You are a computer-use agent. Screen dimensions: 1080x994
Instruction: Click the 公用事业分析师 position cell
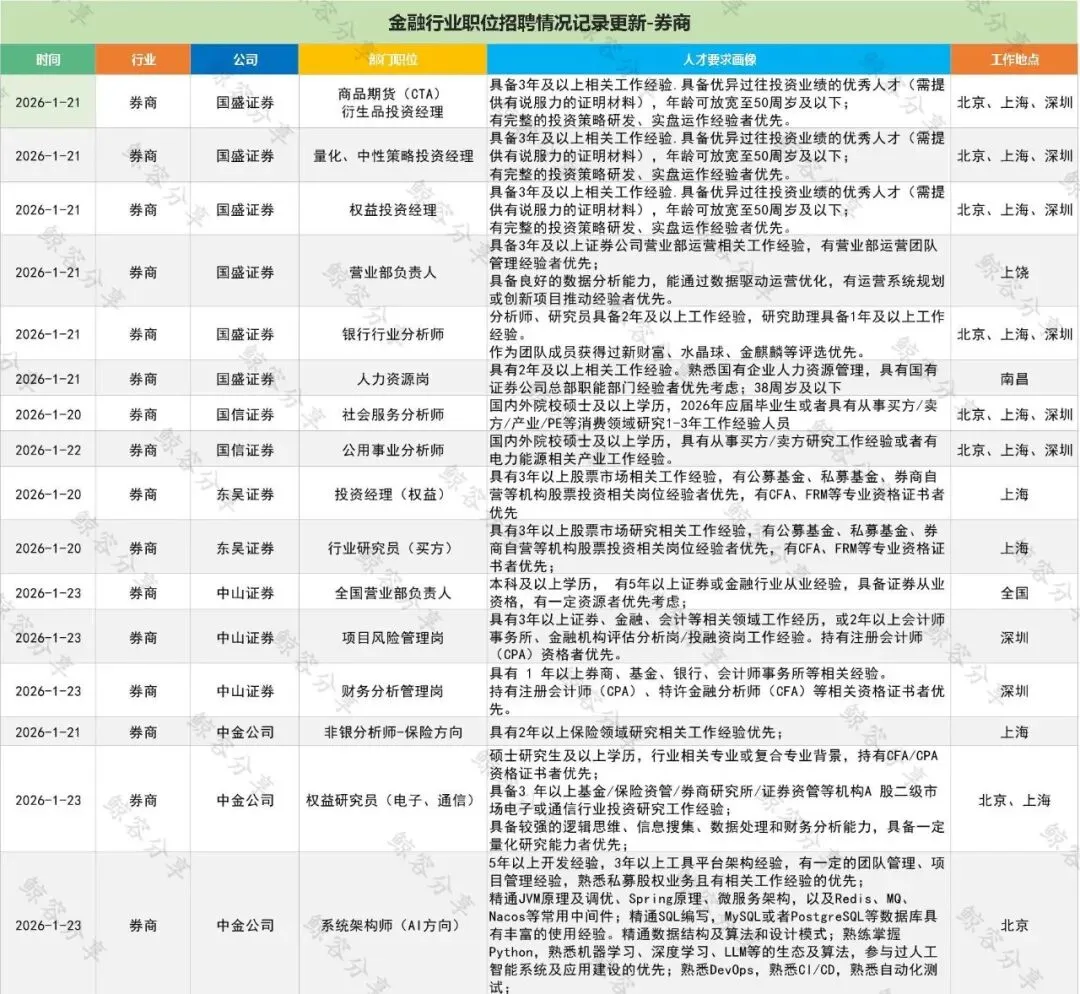coord(393,450)
